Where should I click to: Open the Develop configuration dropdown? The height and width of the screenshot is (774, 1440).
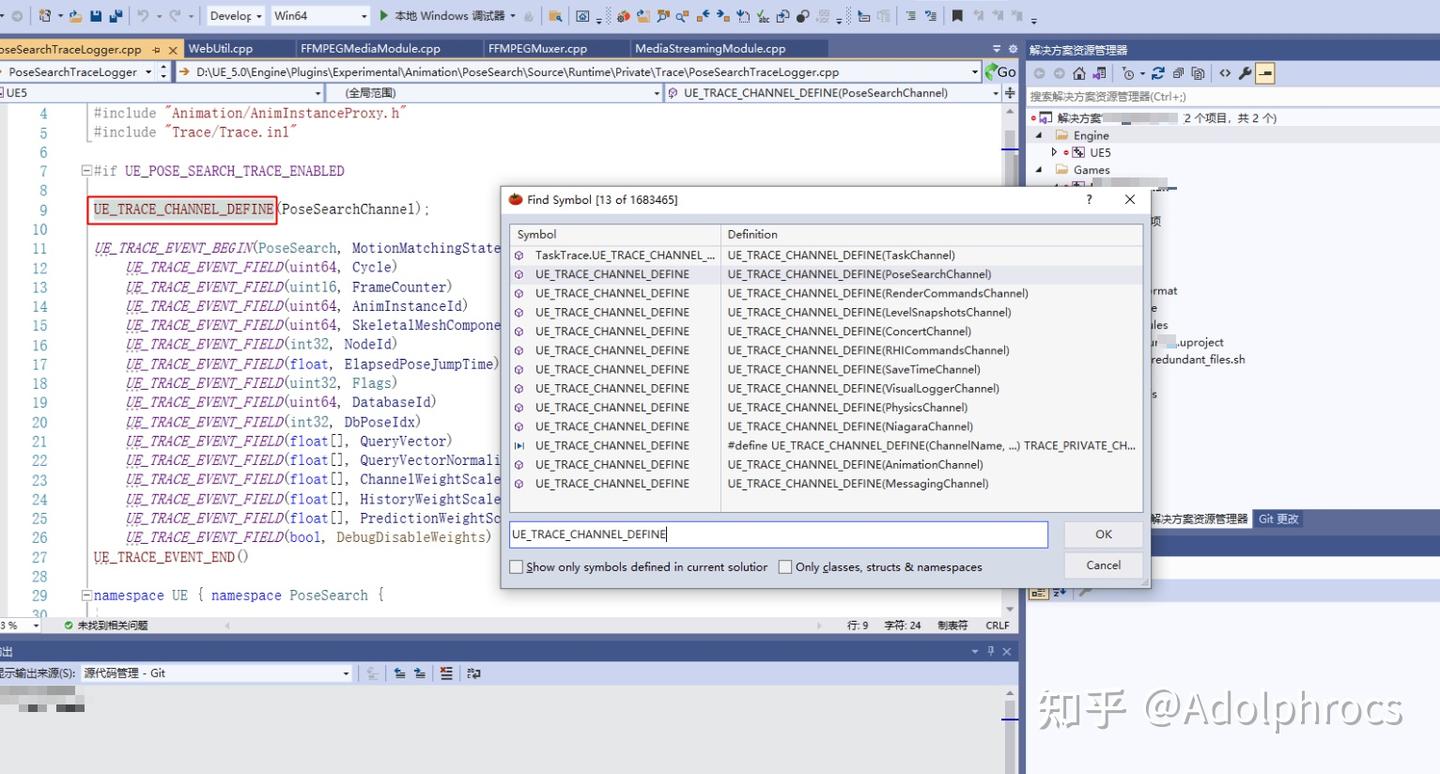[x=259, y=16]
